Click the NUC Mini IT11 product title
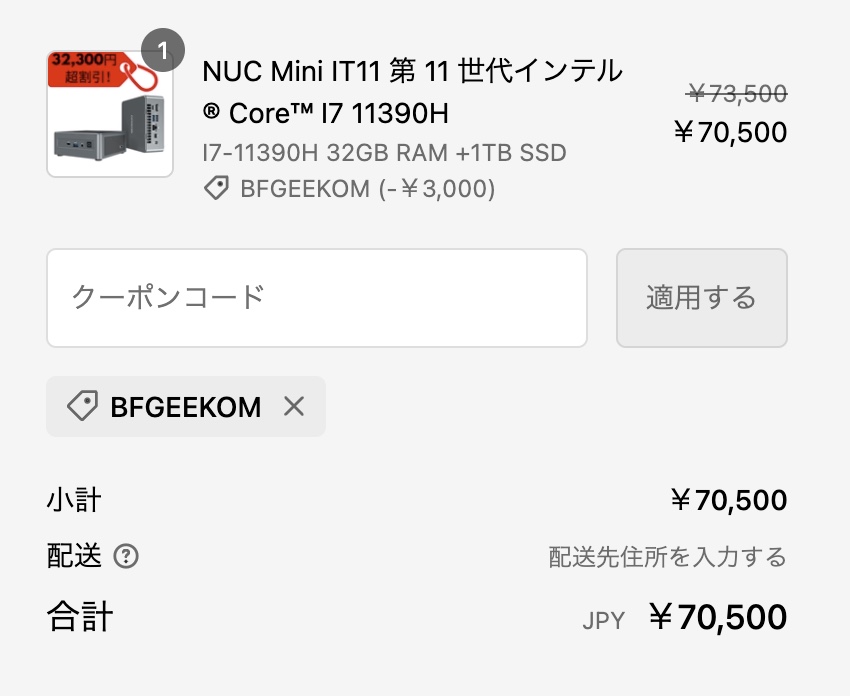Image resolution: width=850 pixels, height=696 pixels. (412, 92)
